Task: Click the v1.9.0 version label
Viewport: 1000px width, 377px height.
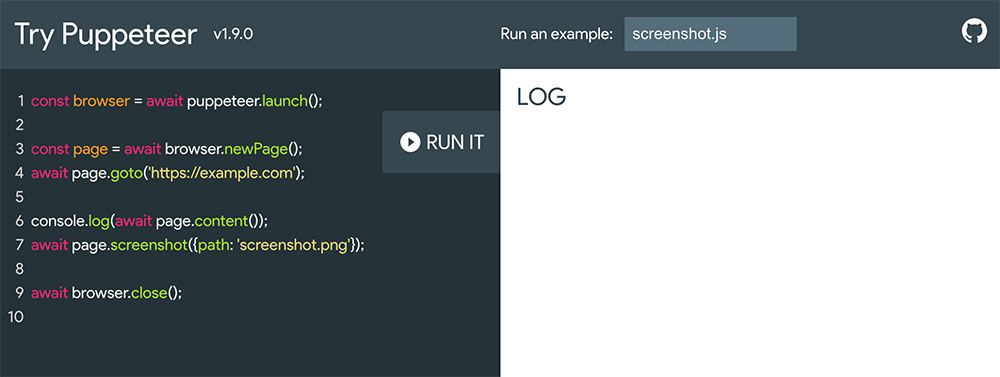Action: pos(233,34)
